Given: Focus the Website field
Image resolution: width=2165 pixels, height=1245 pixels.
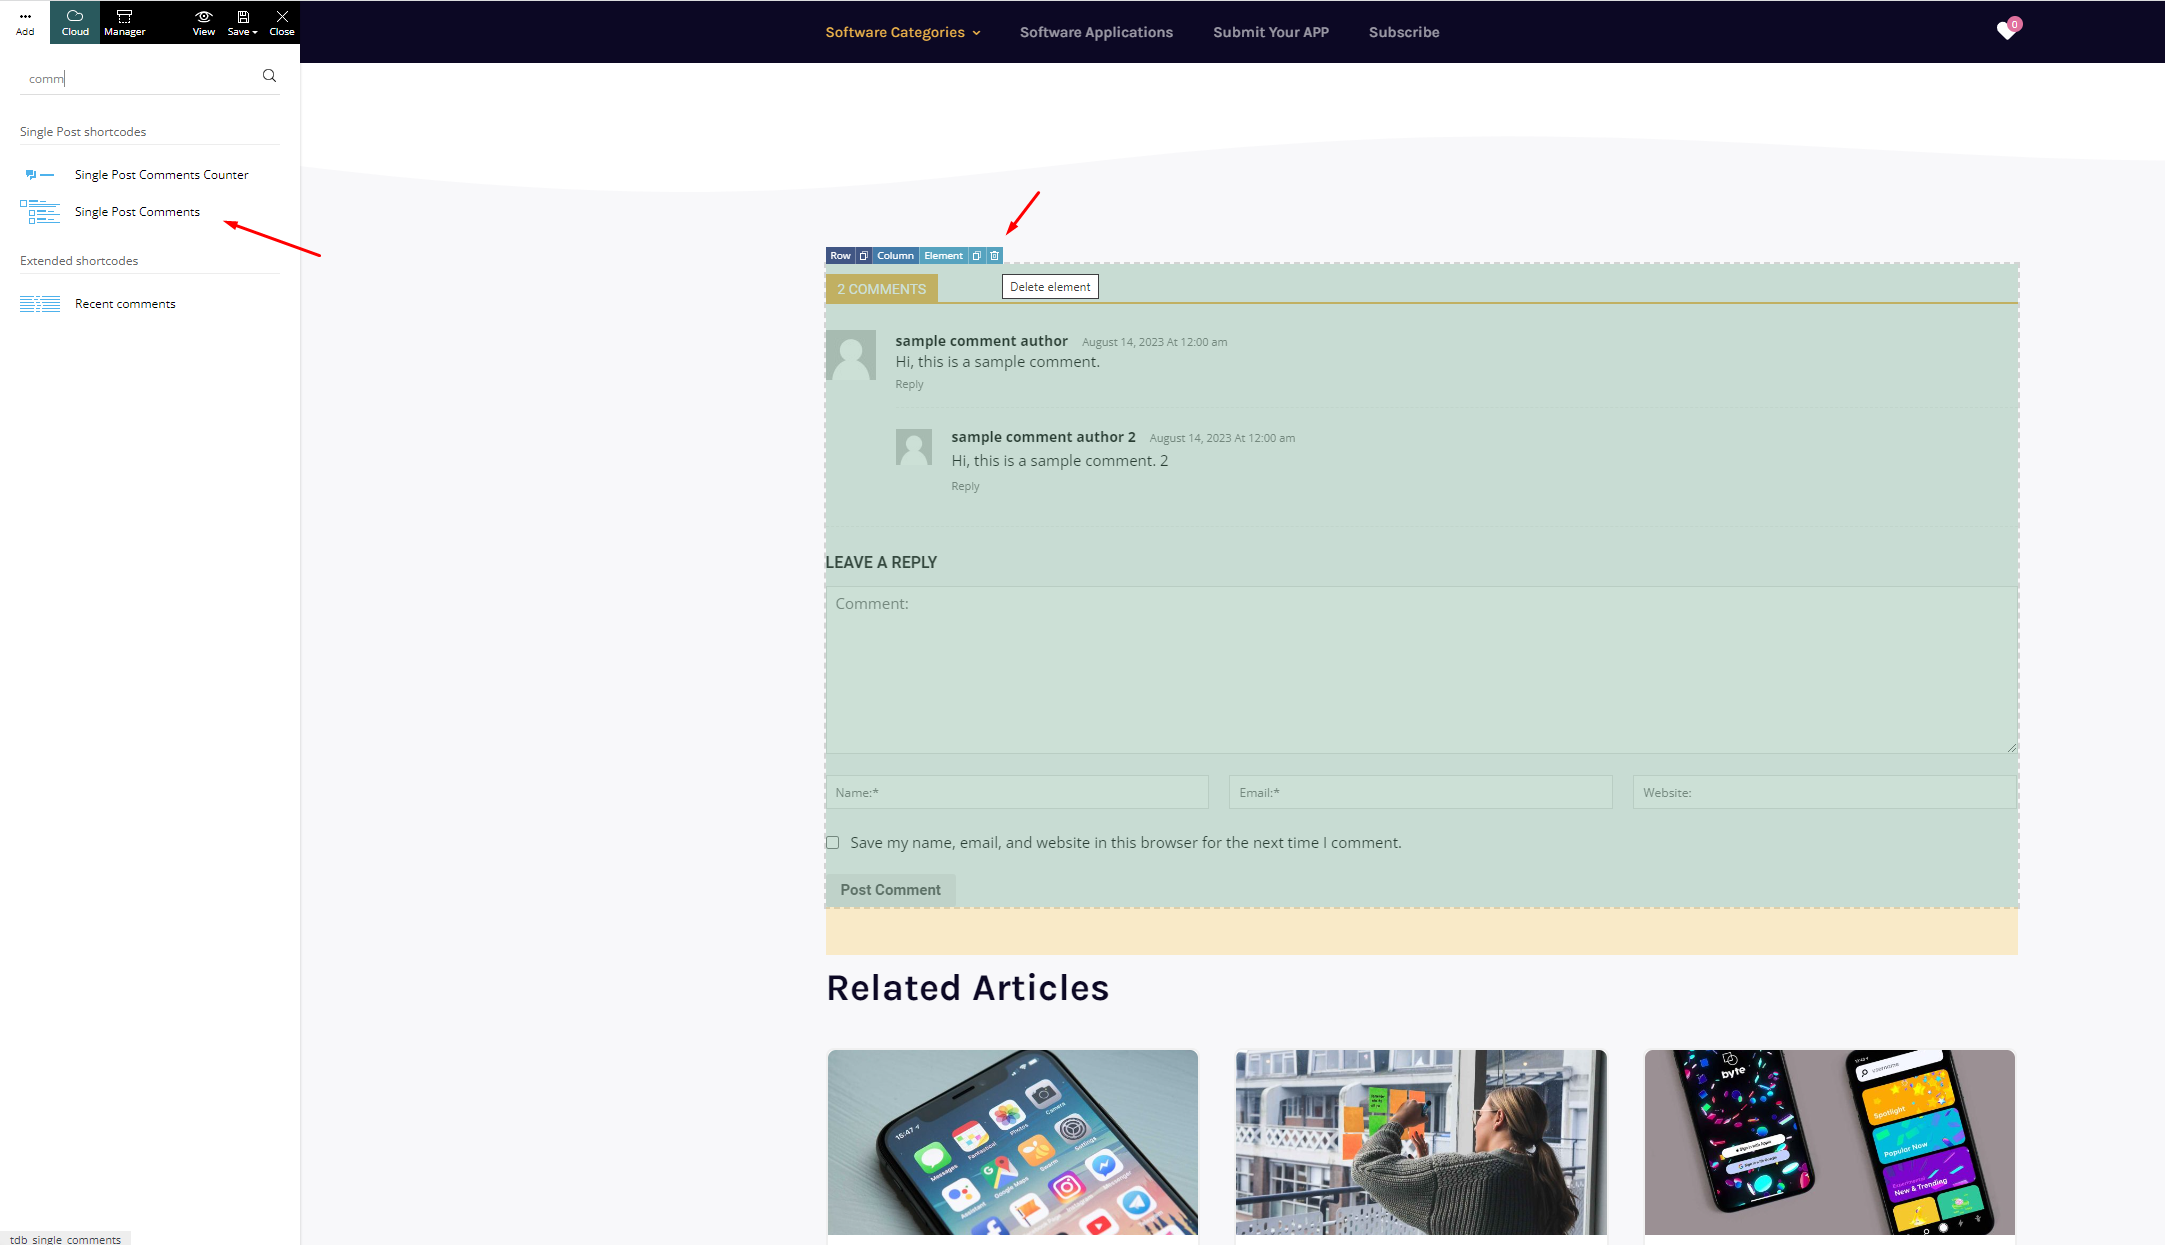Looking at the screenshot, I should click(x=1825, y=792).
